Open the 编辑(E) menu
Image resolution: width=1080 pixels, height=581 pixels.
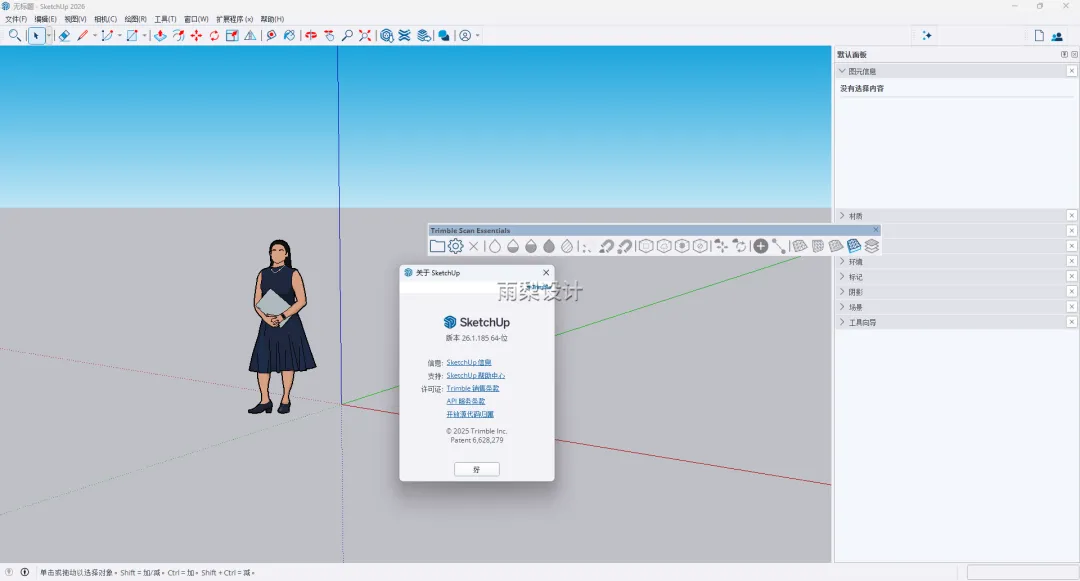(x=45, y=19)
